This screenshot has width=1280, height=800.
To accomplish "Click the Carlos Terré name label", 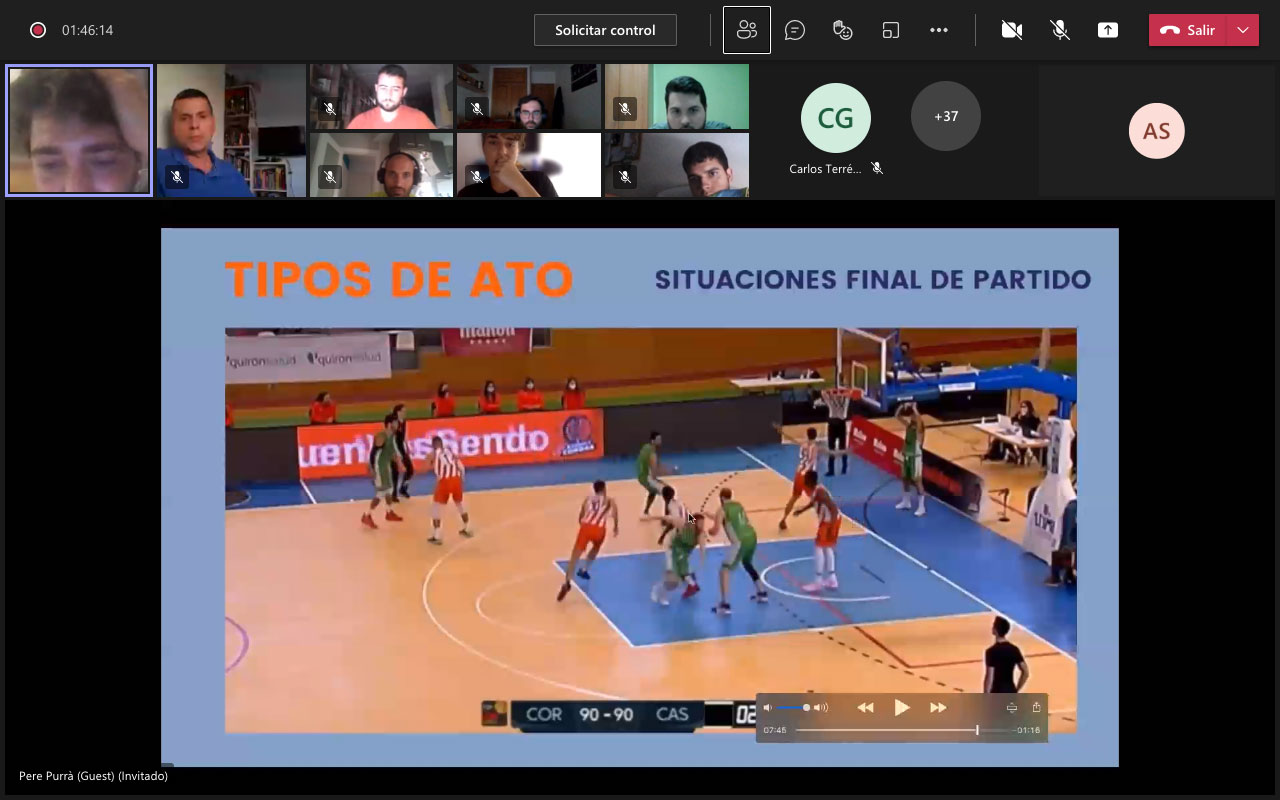I will pos(825,169).
